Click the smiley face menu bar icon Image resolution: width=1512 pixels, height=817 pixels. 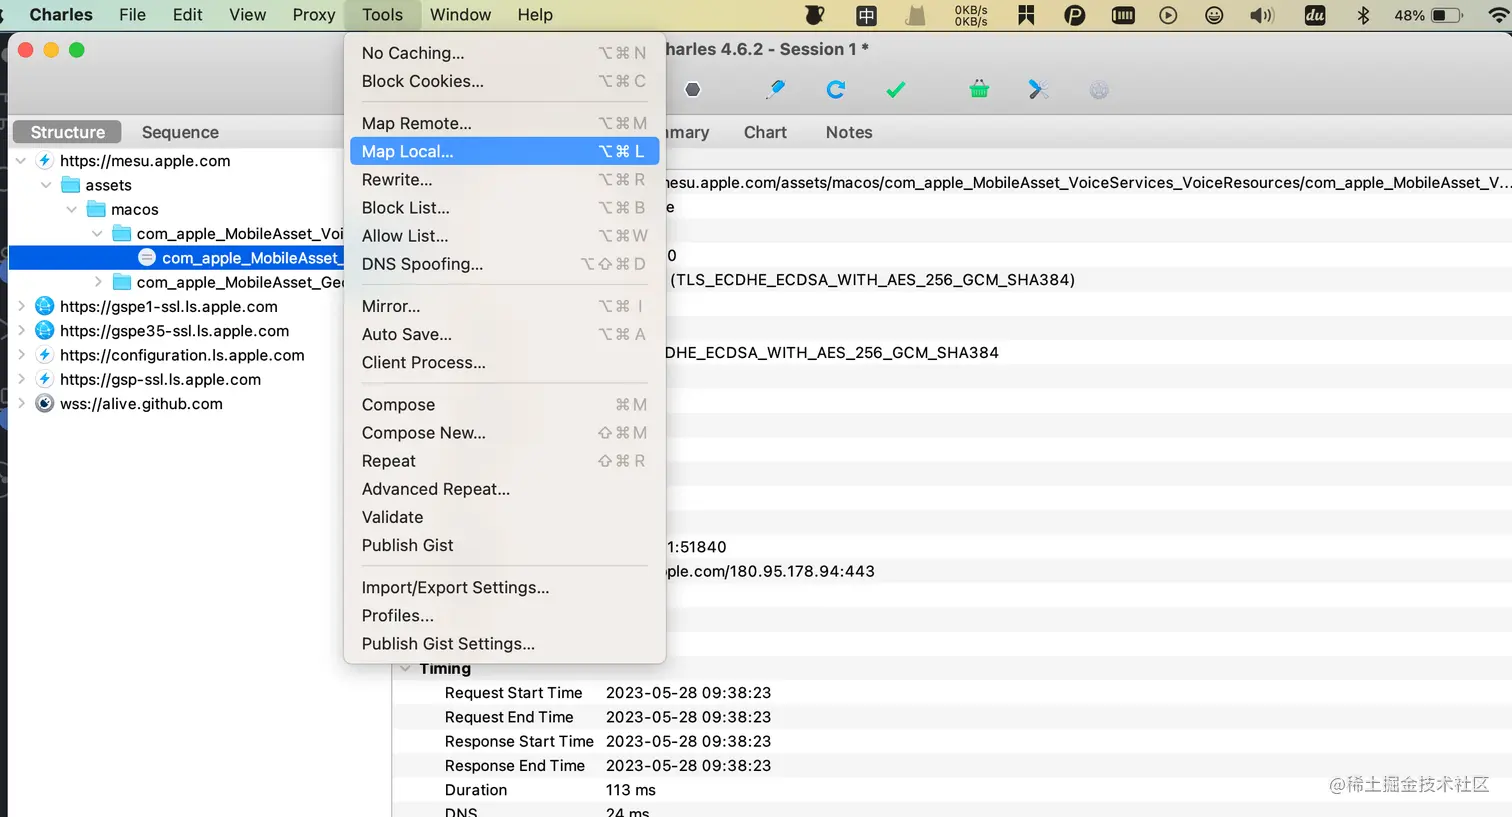pos(1214,15)
